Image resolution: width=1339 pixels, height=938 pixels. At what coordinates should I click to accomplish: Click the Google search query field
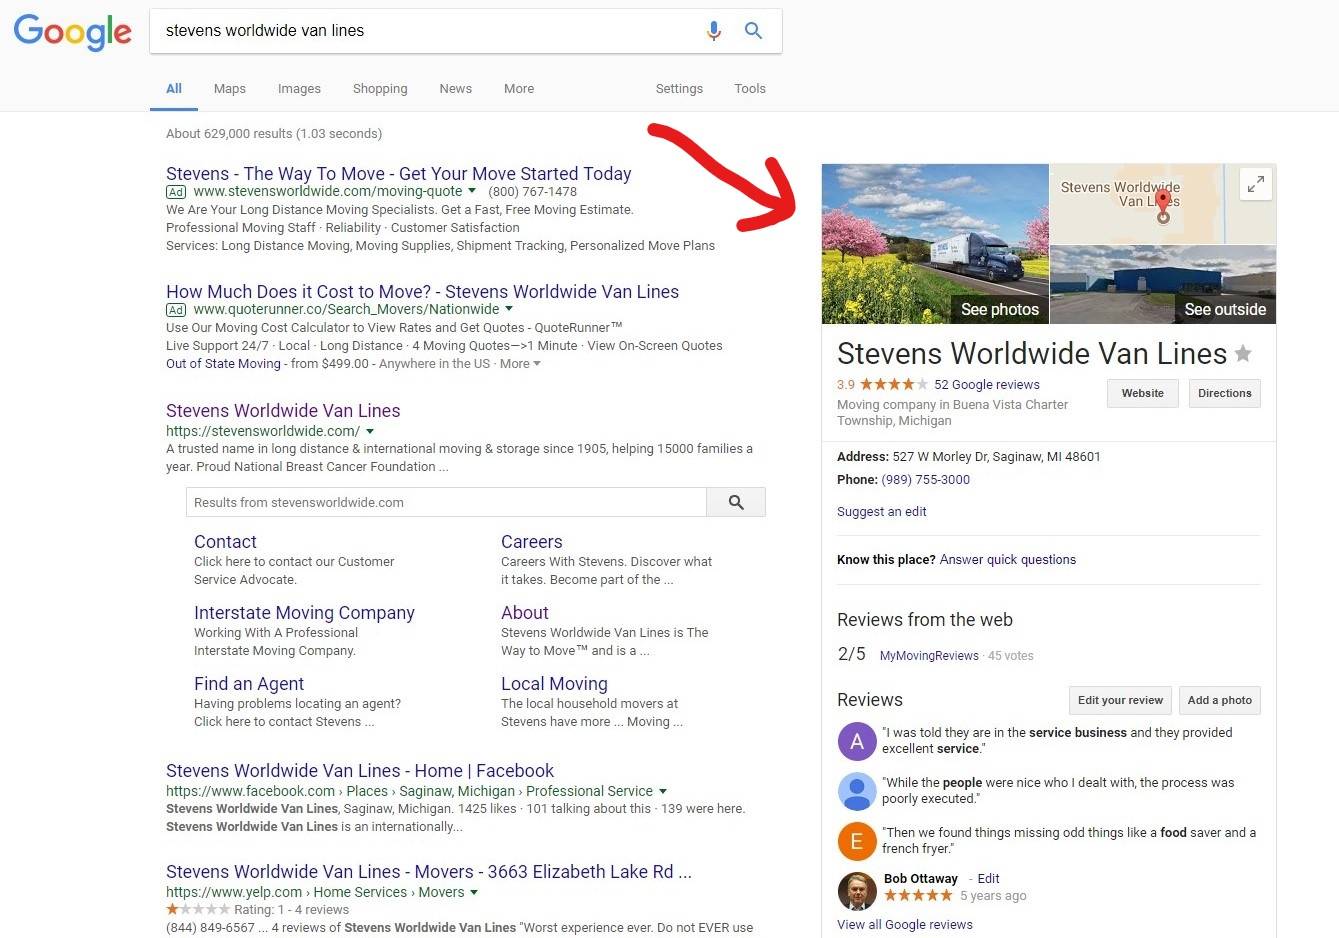click(x=430, y=31)
